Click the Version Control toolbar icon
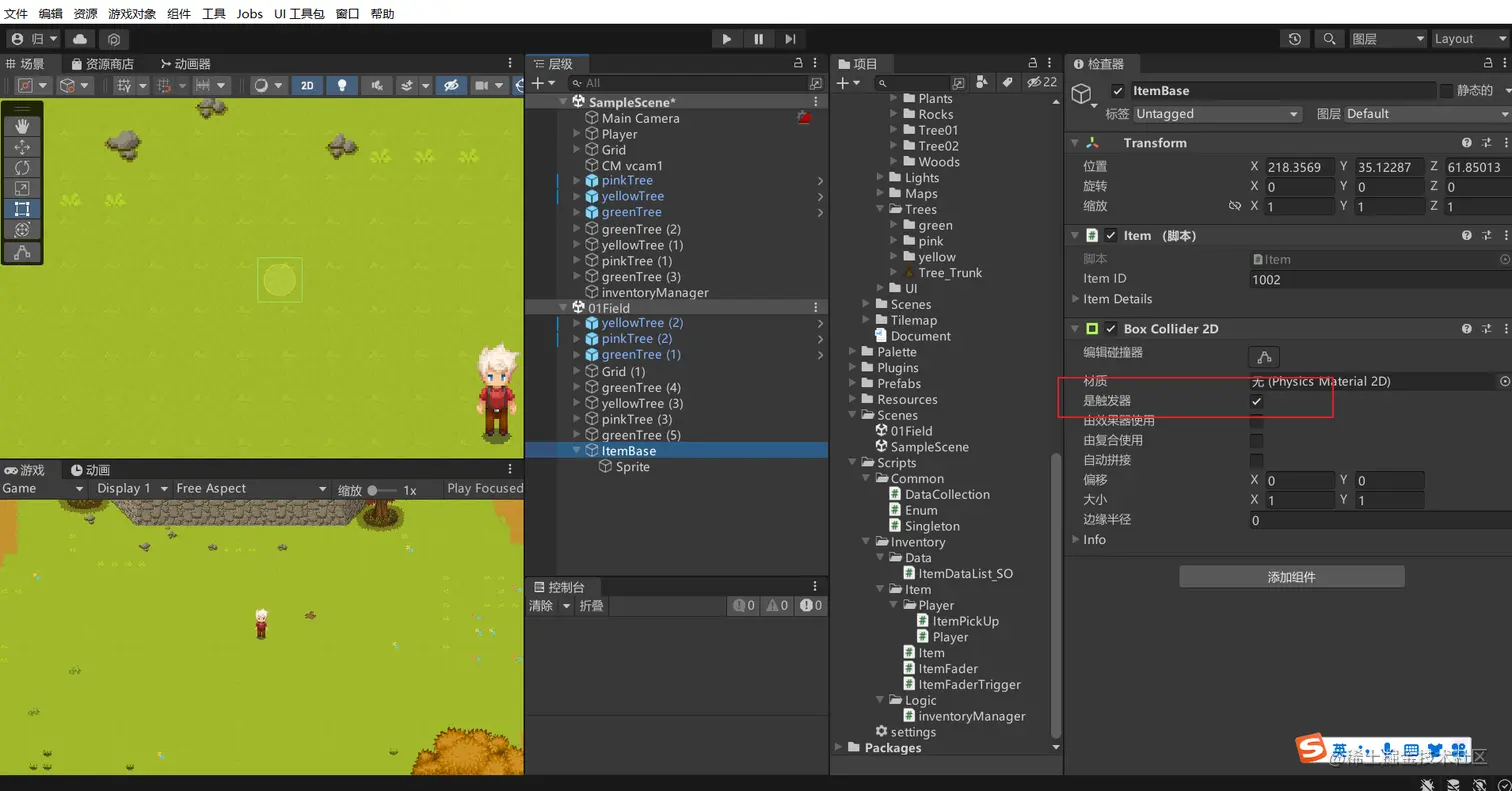This screenshot has height=791, width=1512. 115,39
